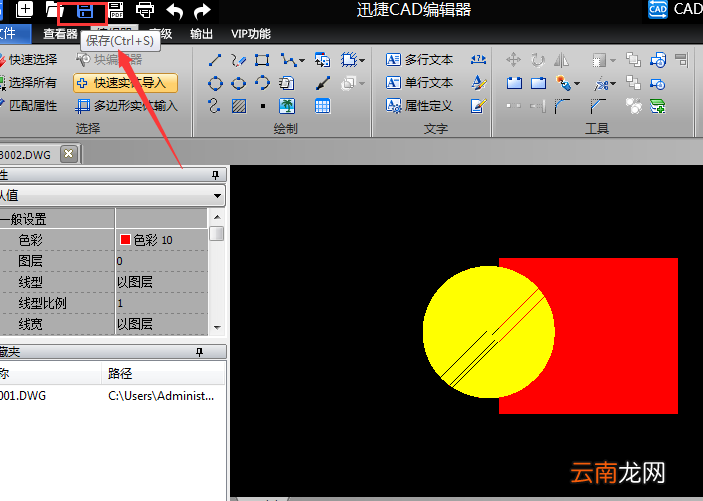Select the Line drawing tool
Screen dimensions: 703x501
click(x=215, y=60)
